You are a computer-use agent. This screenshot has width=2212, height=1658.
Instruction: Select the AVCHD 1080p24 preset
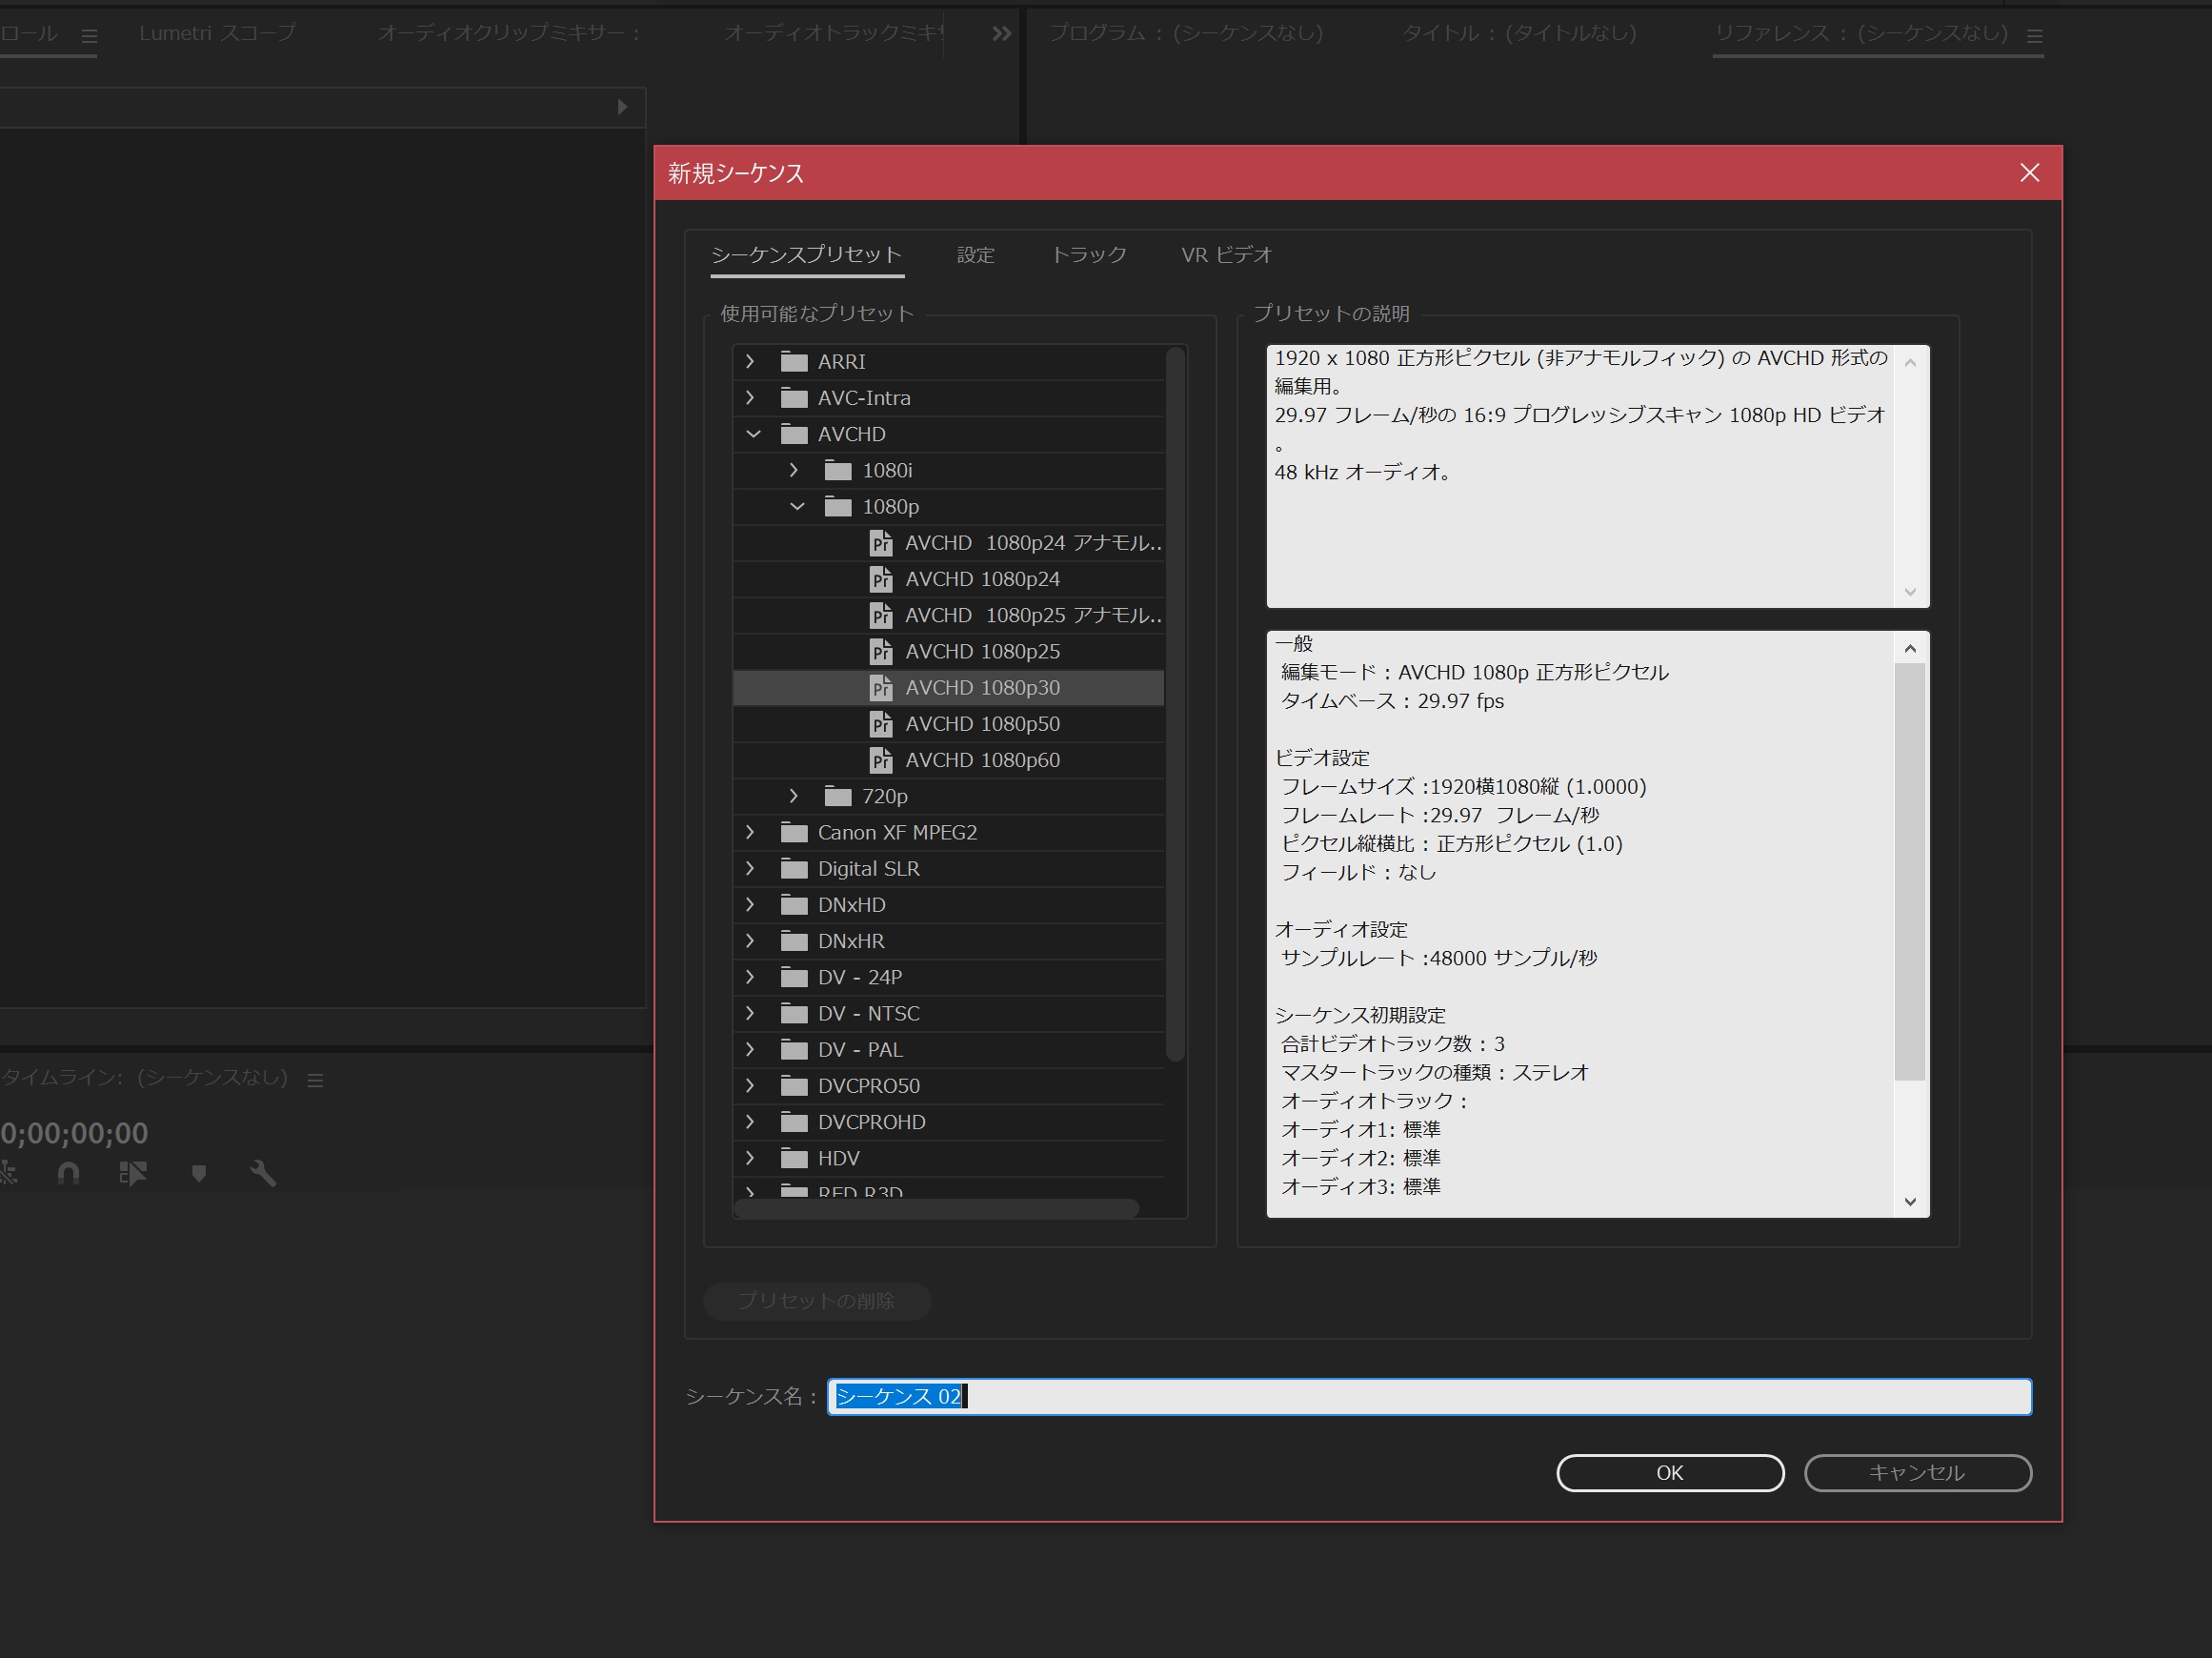(x=948, y=579)
